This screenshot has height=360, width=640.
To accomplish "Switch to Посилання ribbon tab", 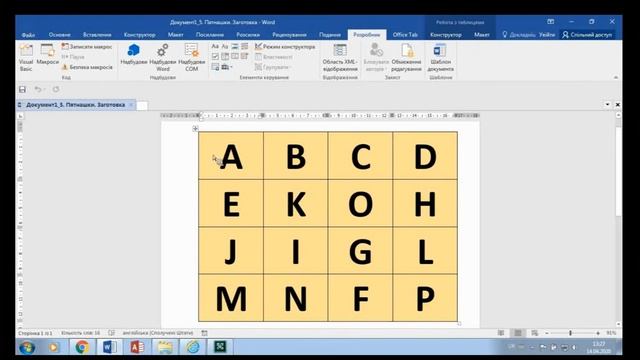I will [210, 35].
